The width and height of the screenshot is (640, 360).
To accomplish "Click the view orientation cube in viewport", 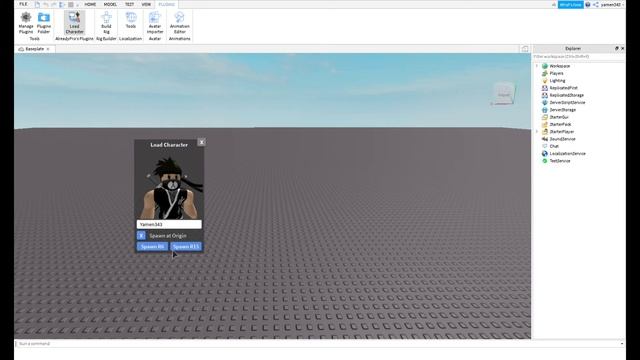I will coord(503,93).
